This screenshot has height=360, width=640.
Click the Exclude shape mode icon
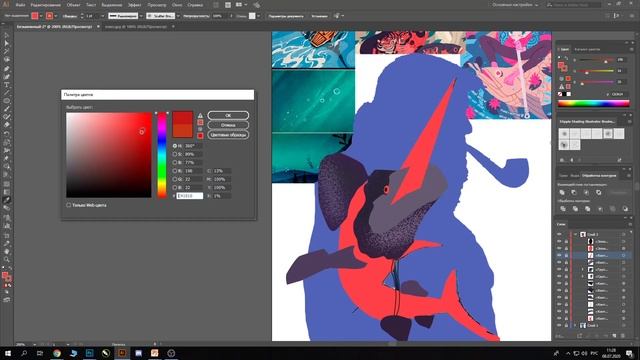598,192
